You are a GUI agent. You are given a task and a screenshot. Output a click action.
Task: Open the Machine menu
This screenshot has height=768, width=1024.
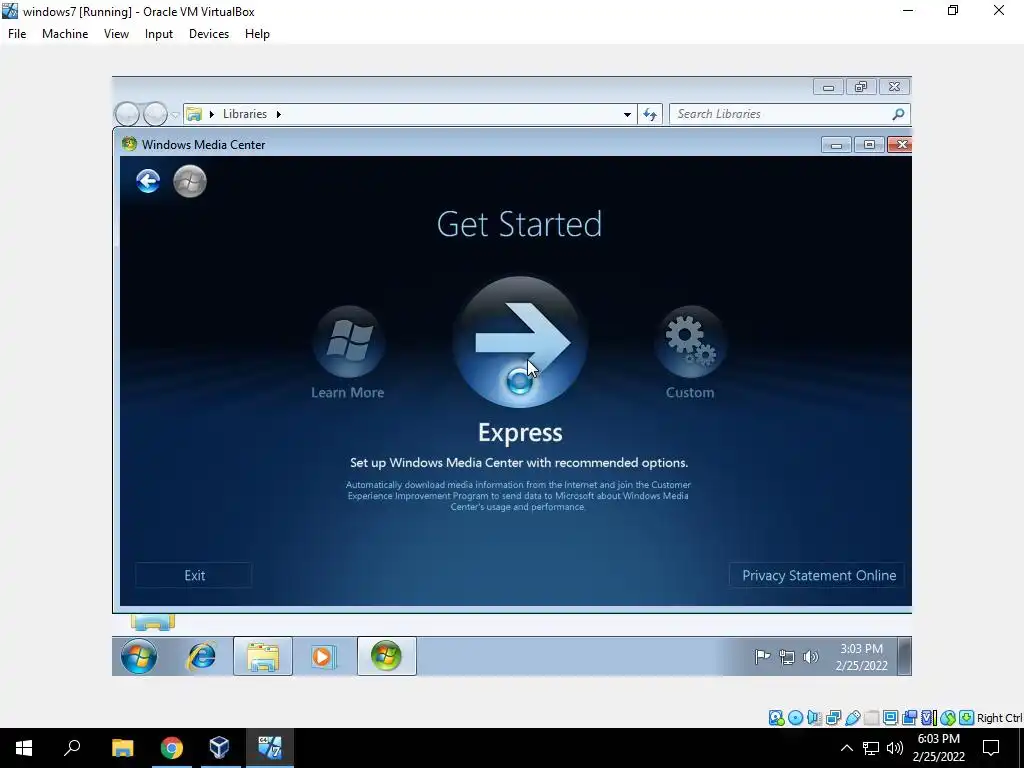65,34
